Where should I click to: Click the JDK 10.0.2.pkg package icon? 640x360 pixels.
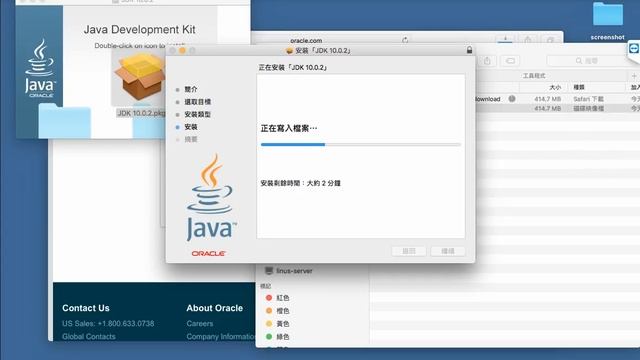tap(140, 78)
